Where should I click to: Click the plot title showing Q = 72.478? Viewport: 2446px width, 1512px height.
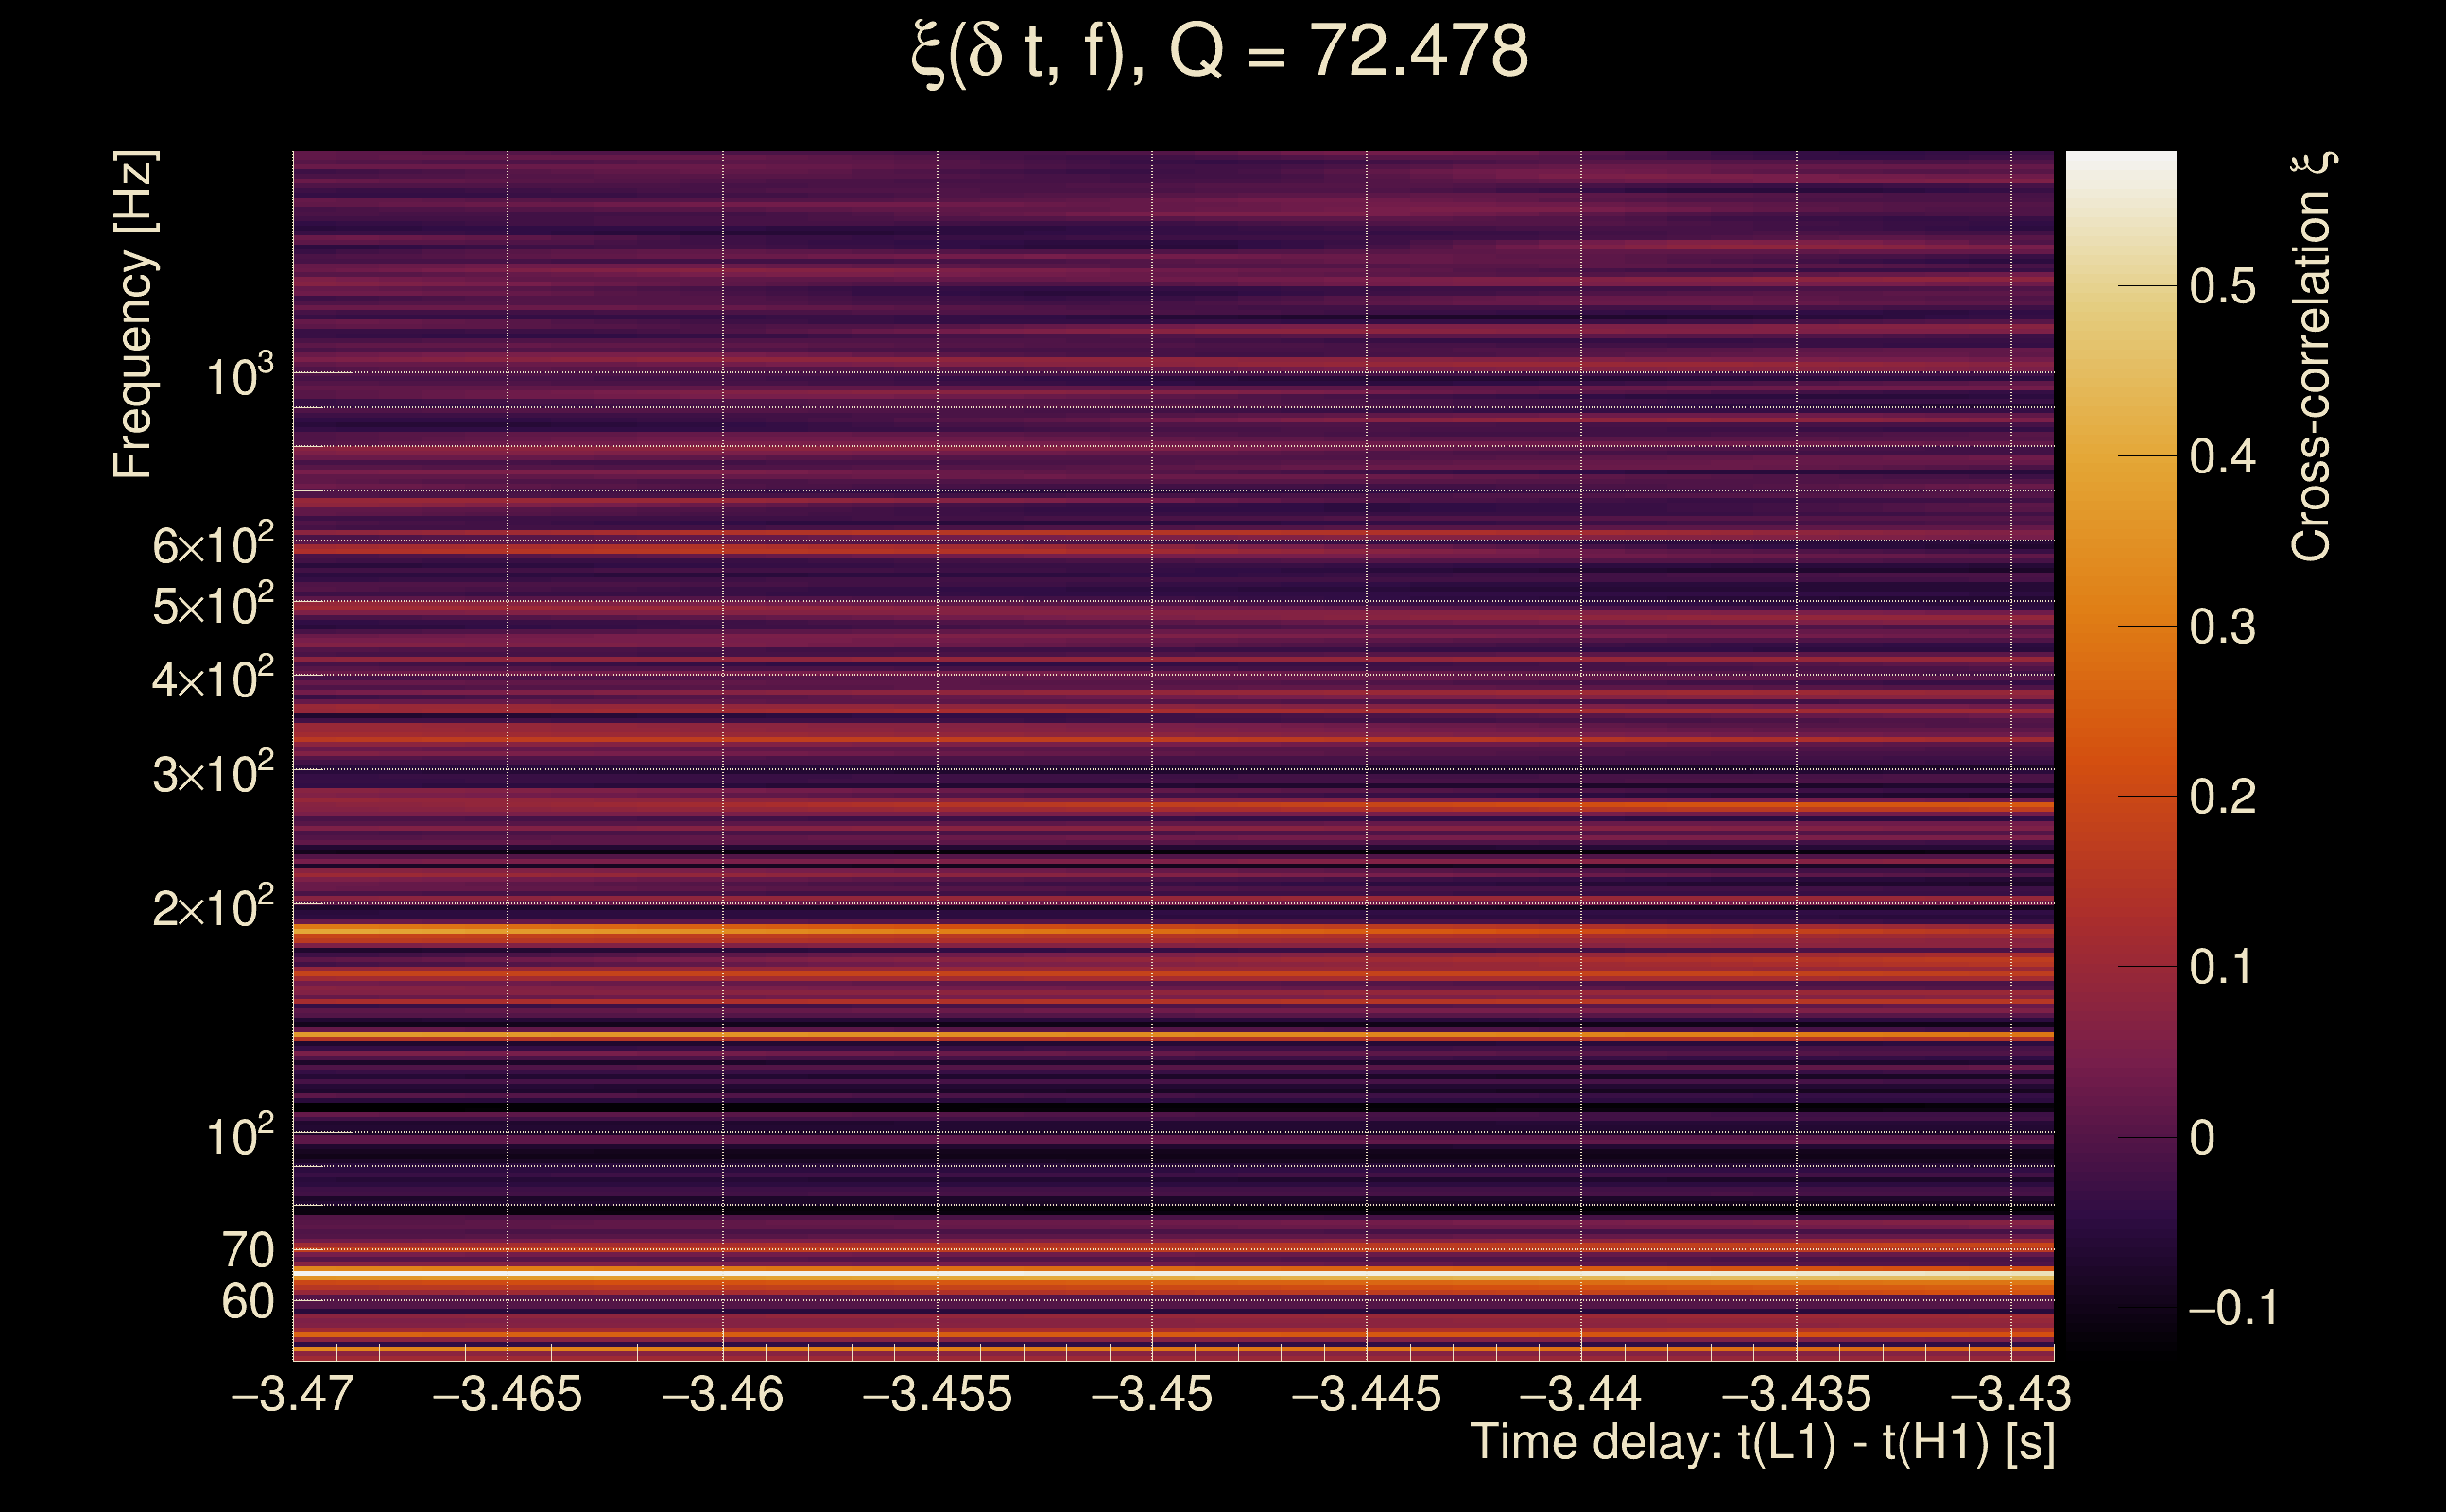point(1220,52)
